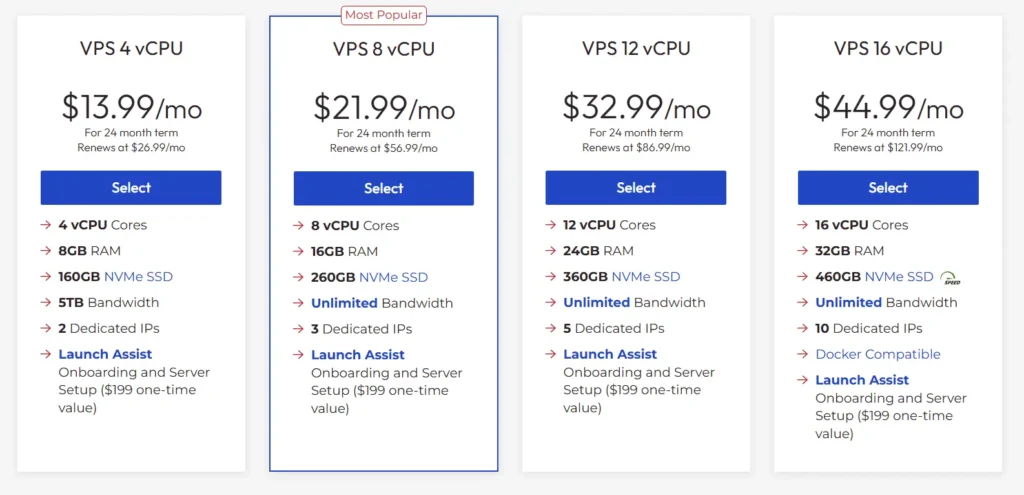
Task: Click Launch Assist link in 16 vCPU plan
Action: [x=862, y=379]
